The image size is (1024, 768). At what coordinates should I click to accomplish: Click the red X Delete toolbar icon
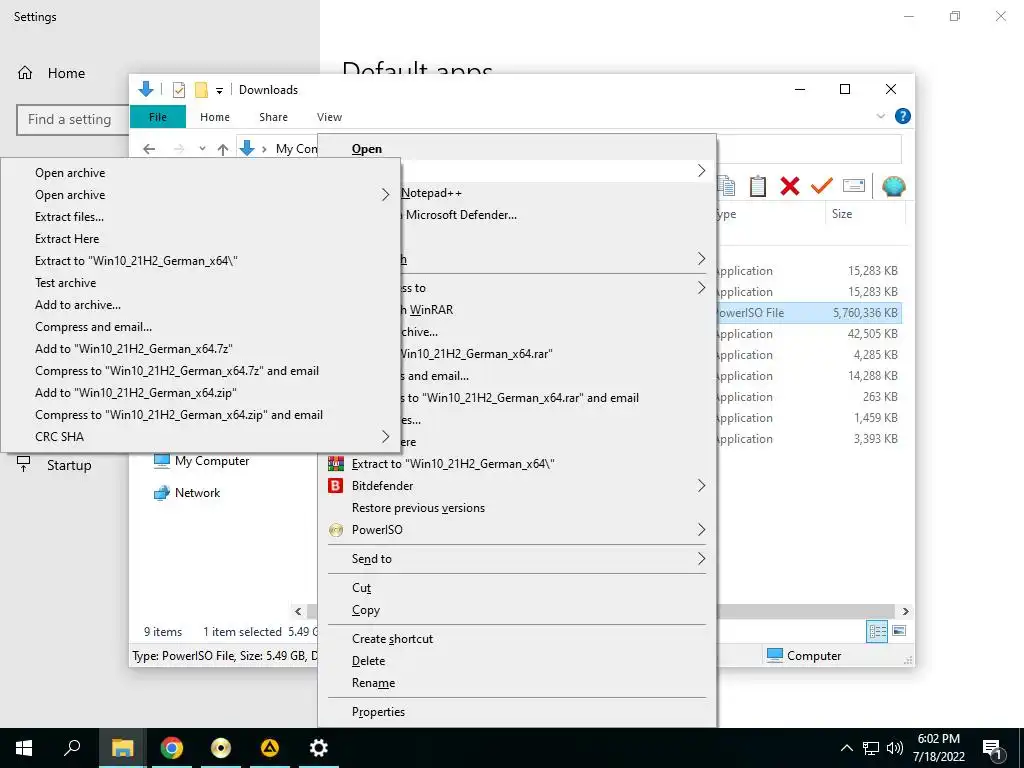[790, 186]
